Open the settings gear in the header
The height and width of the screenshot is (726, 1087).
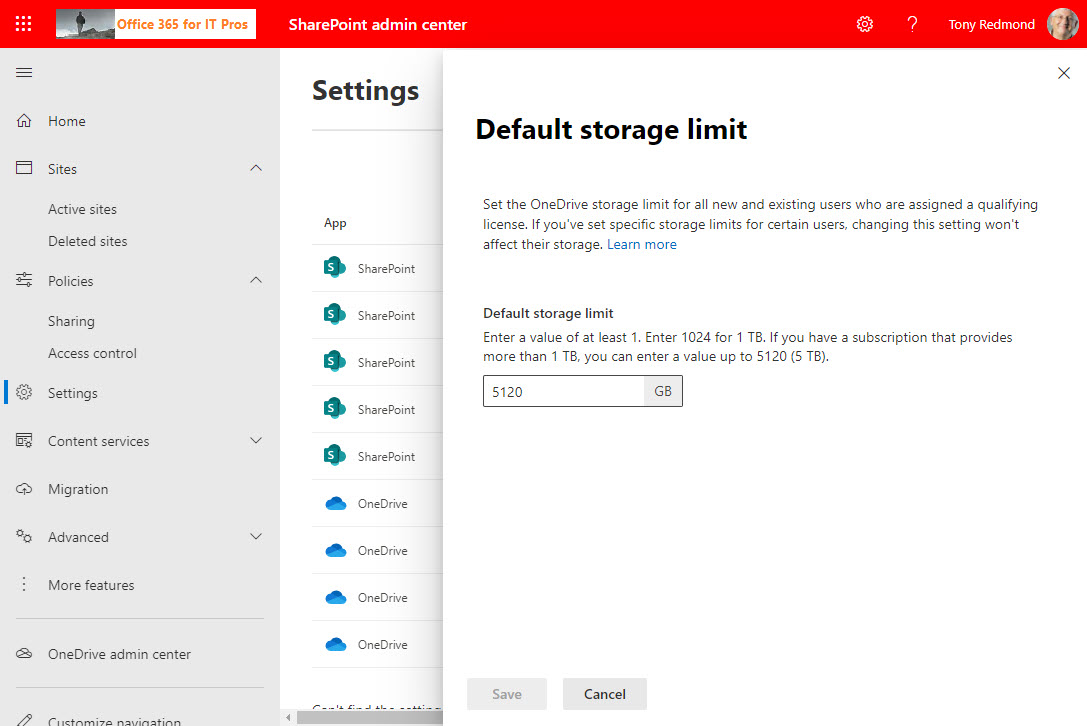864,24
